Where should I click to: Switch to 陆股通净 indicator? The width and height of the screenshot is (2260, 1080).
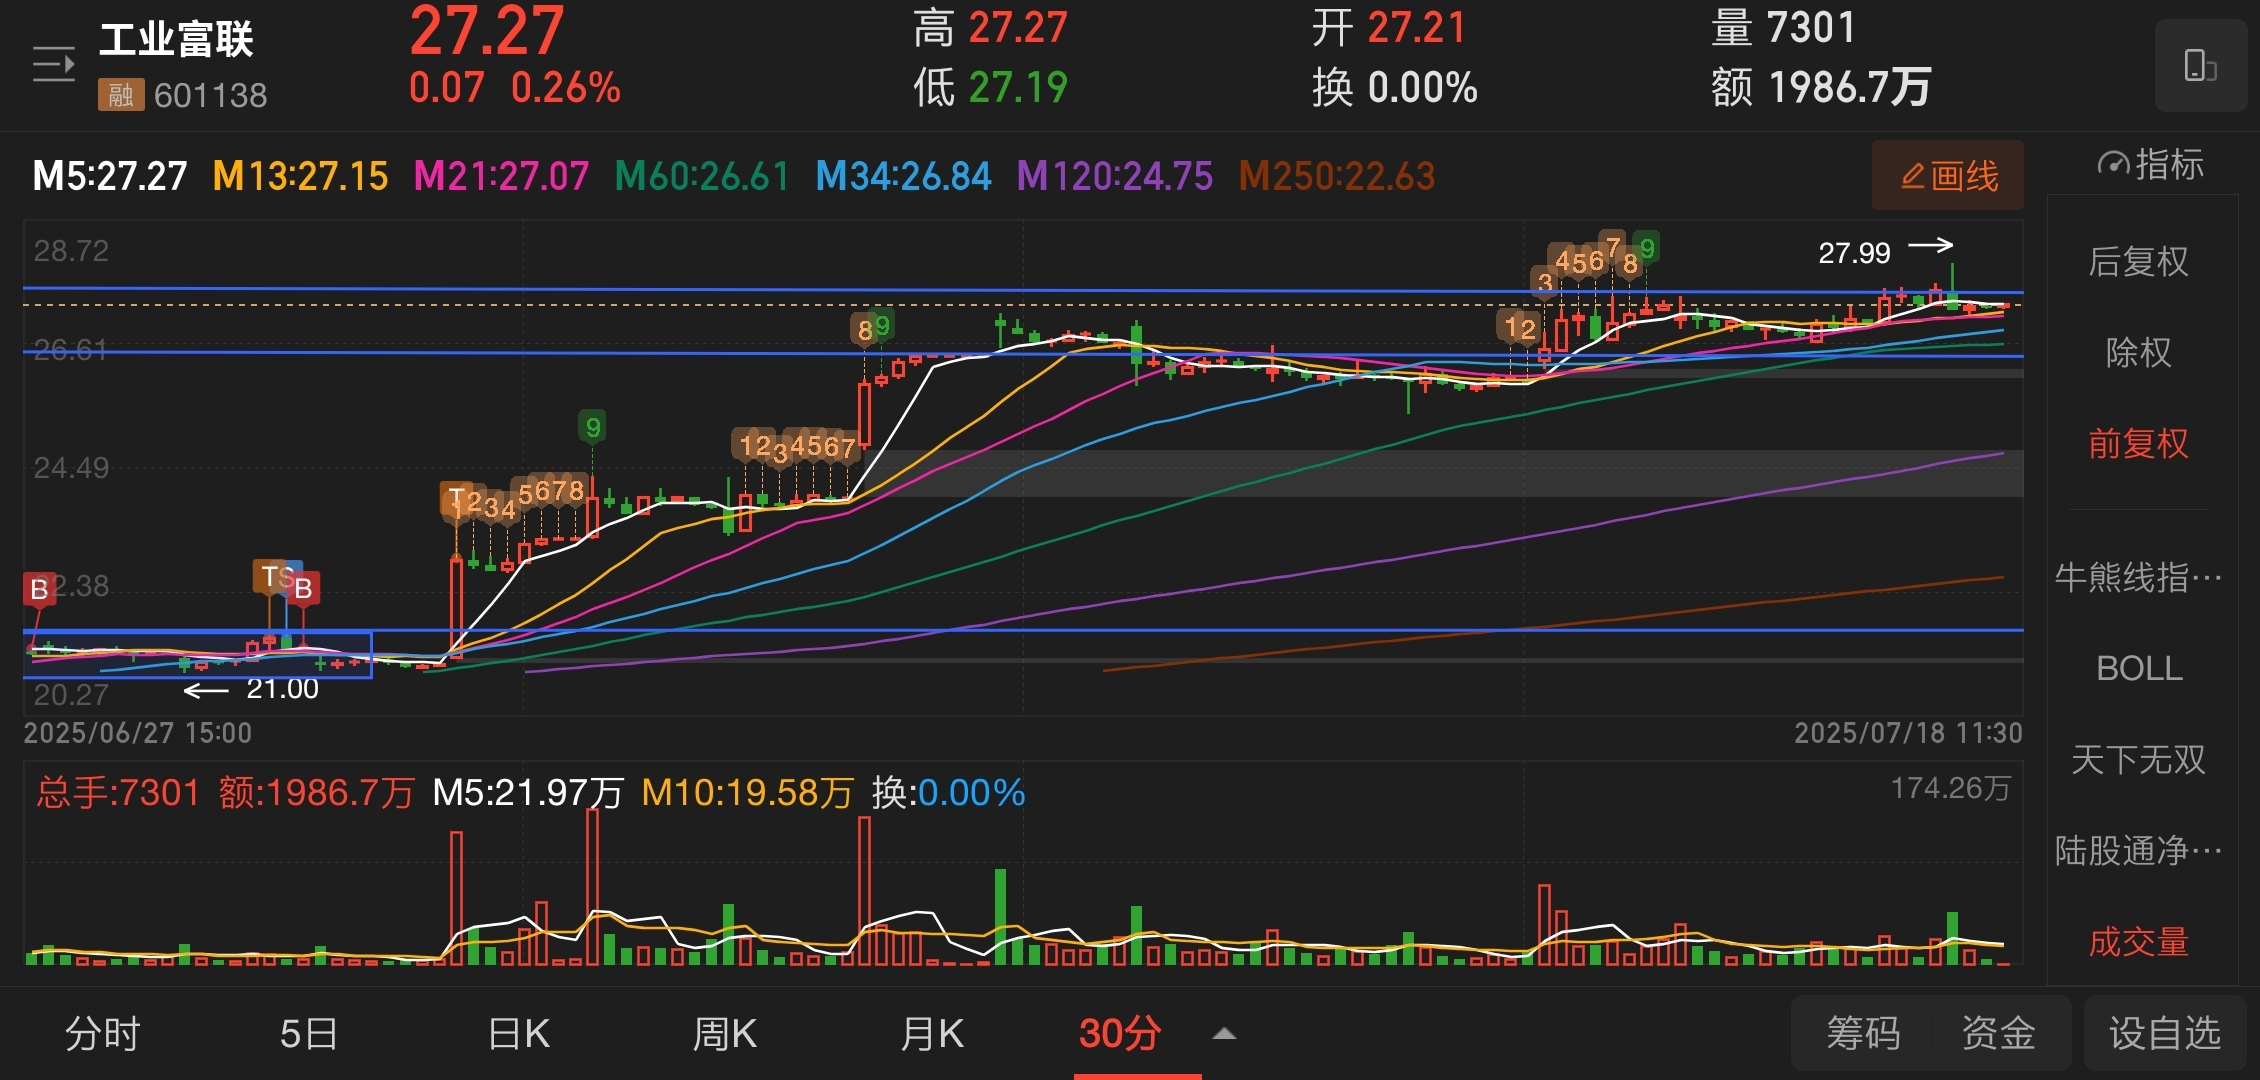pos(2138,850)
